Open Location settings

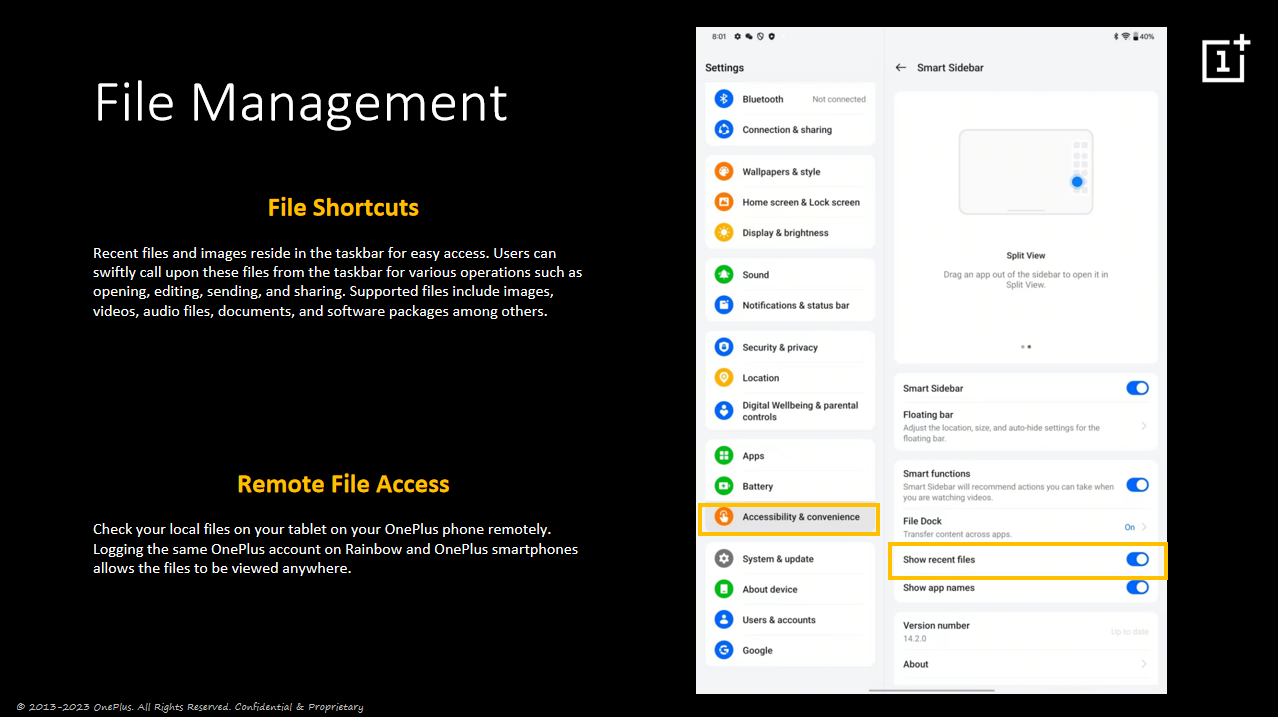[790, 378]
